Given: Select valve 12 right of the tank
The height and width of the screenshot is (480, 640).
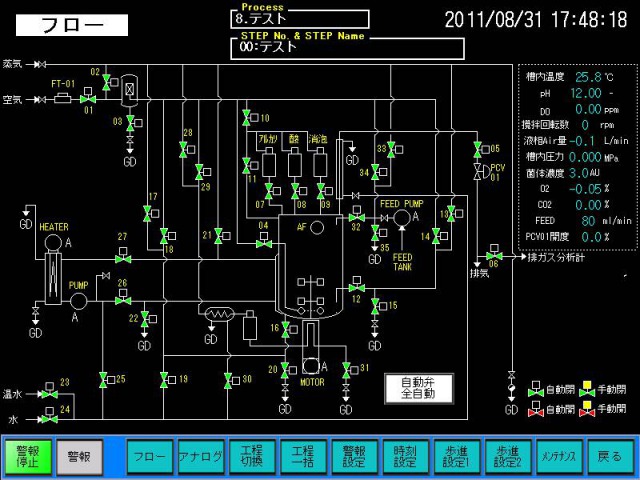Looking at the screenshot, I should coord(357,285).
